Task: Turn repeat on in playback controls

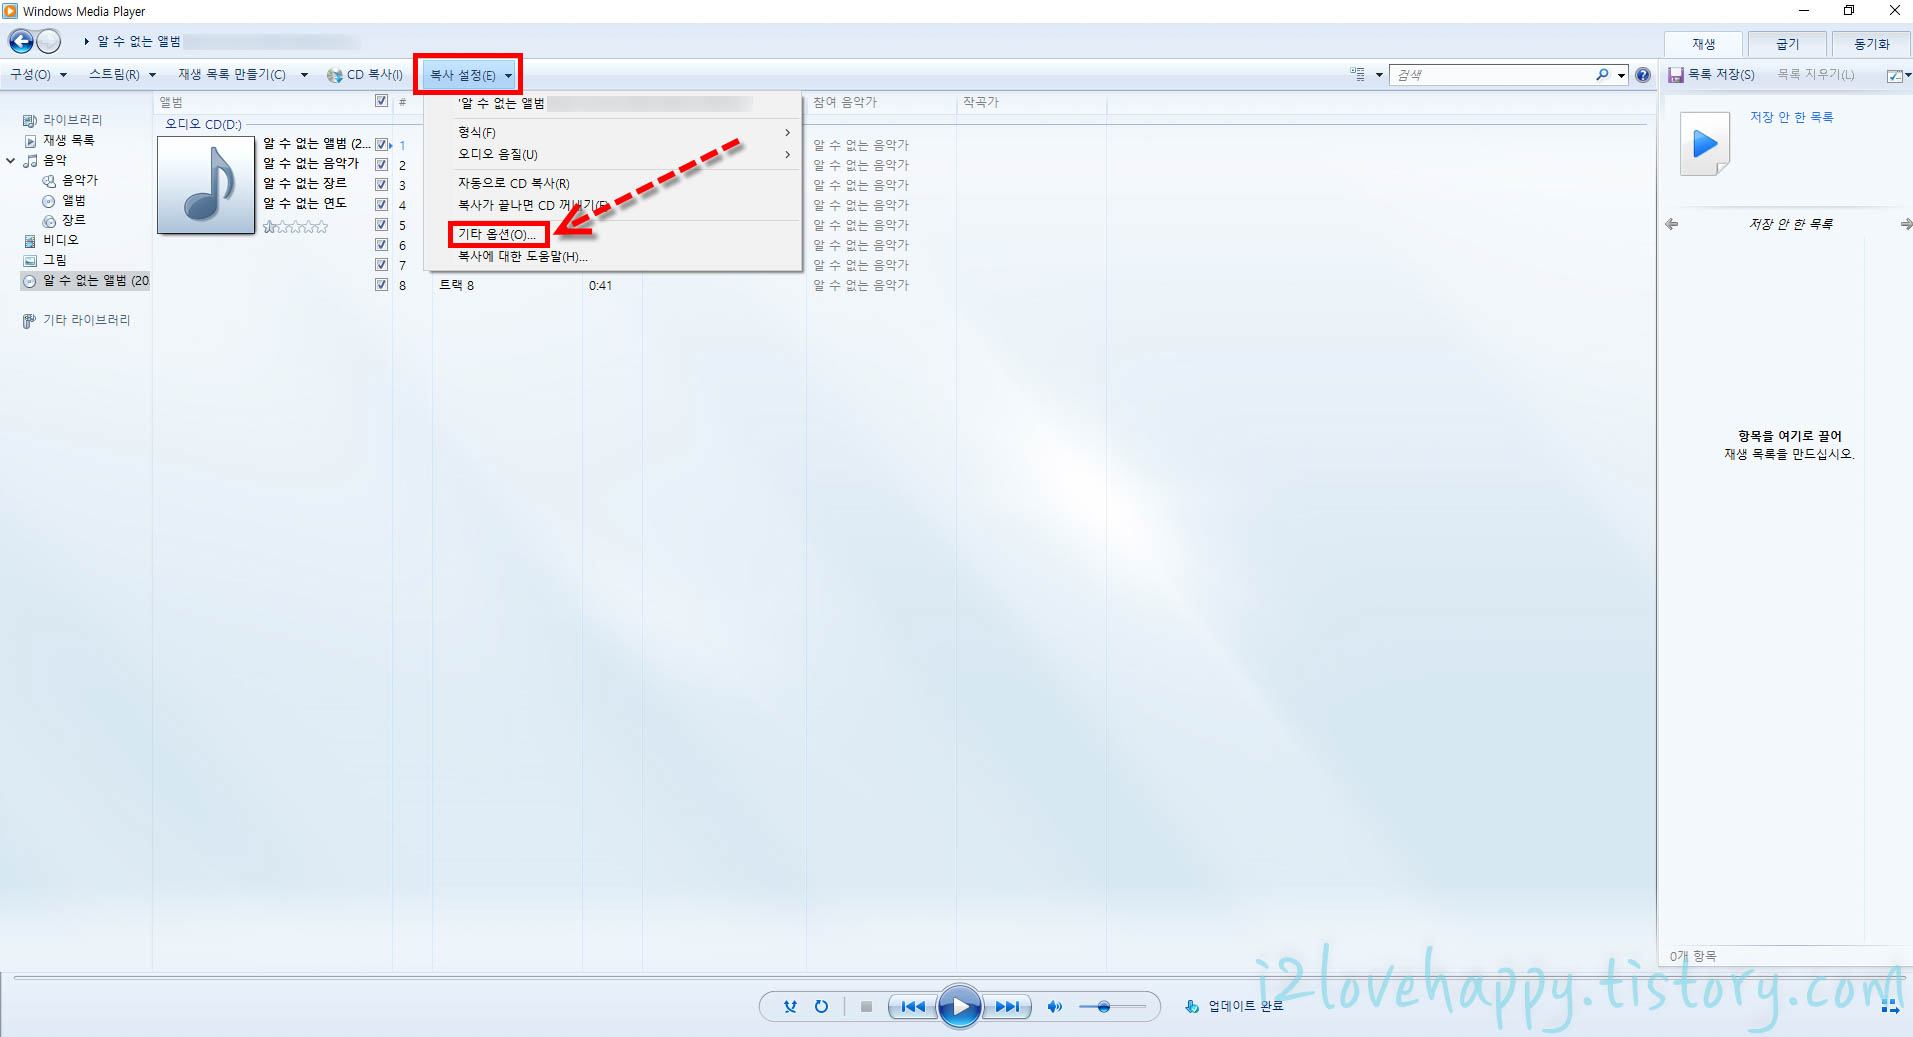Action: 821,1007
